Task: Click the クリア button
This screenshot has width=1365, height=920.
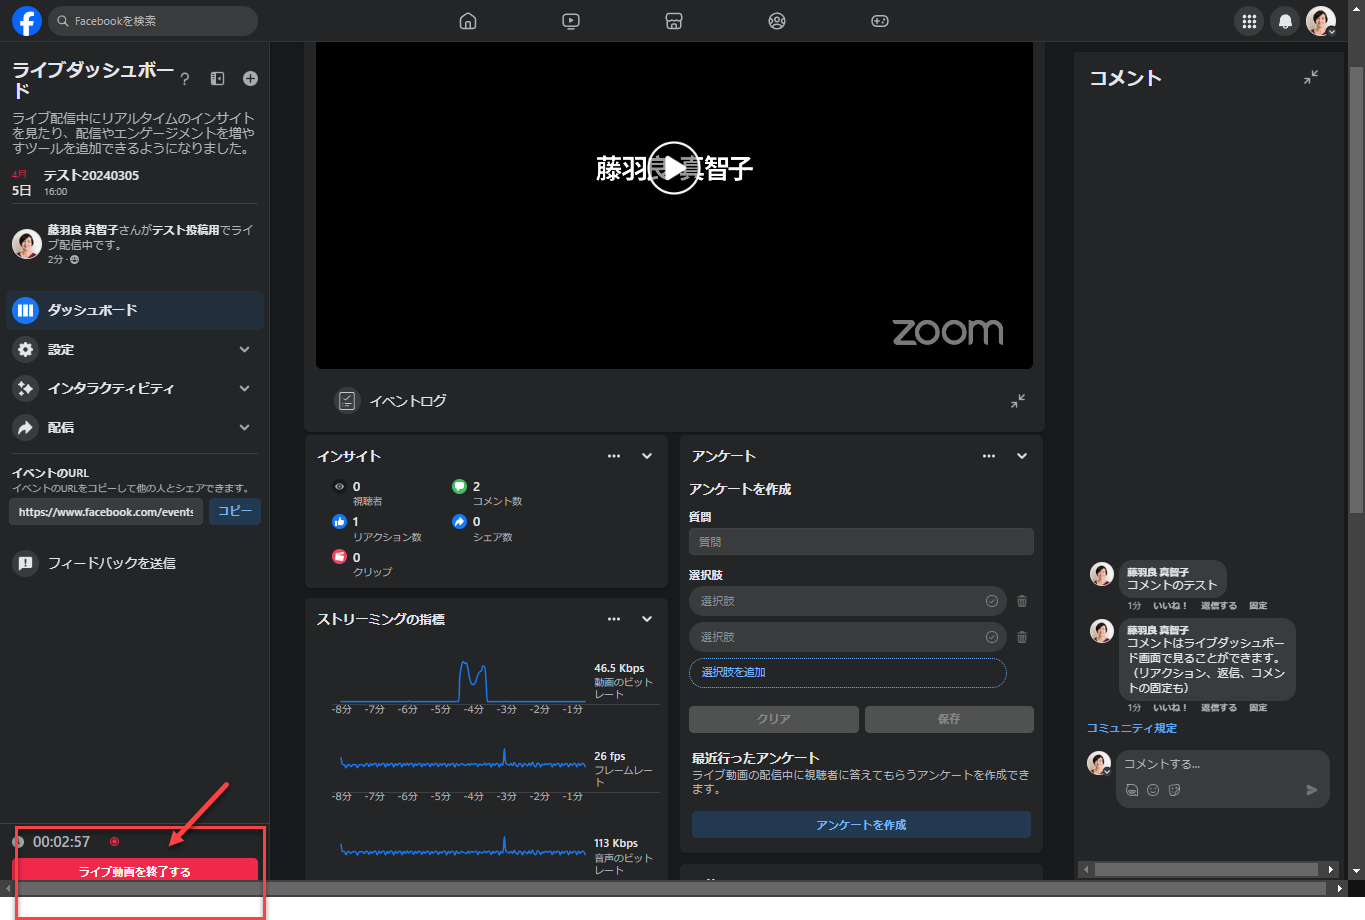Action: click(774, 719)
